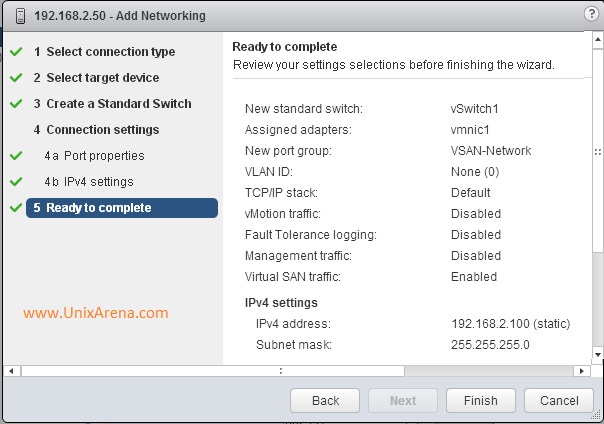Select step 4 Connection settings

tap(96, 130)
